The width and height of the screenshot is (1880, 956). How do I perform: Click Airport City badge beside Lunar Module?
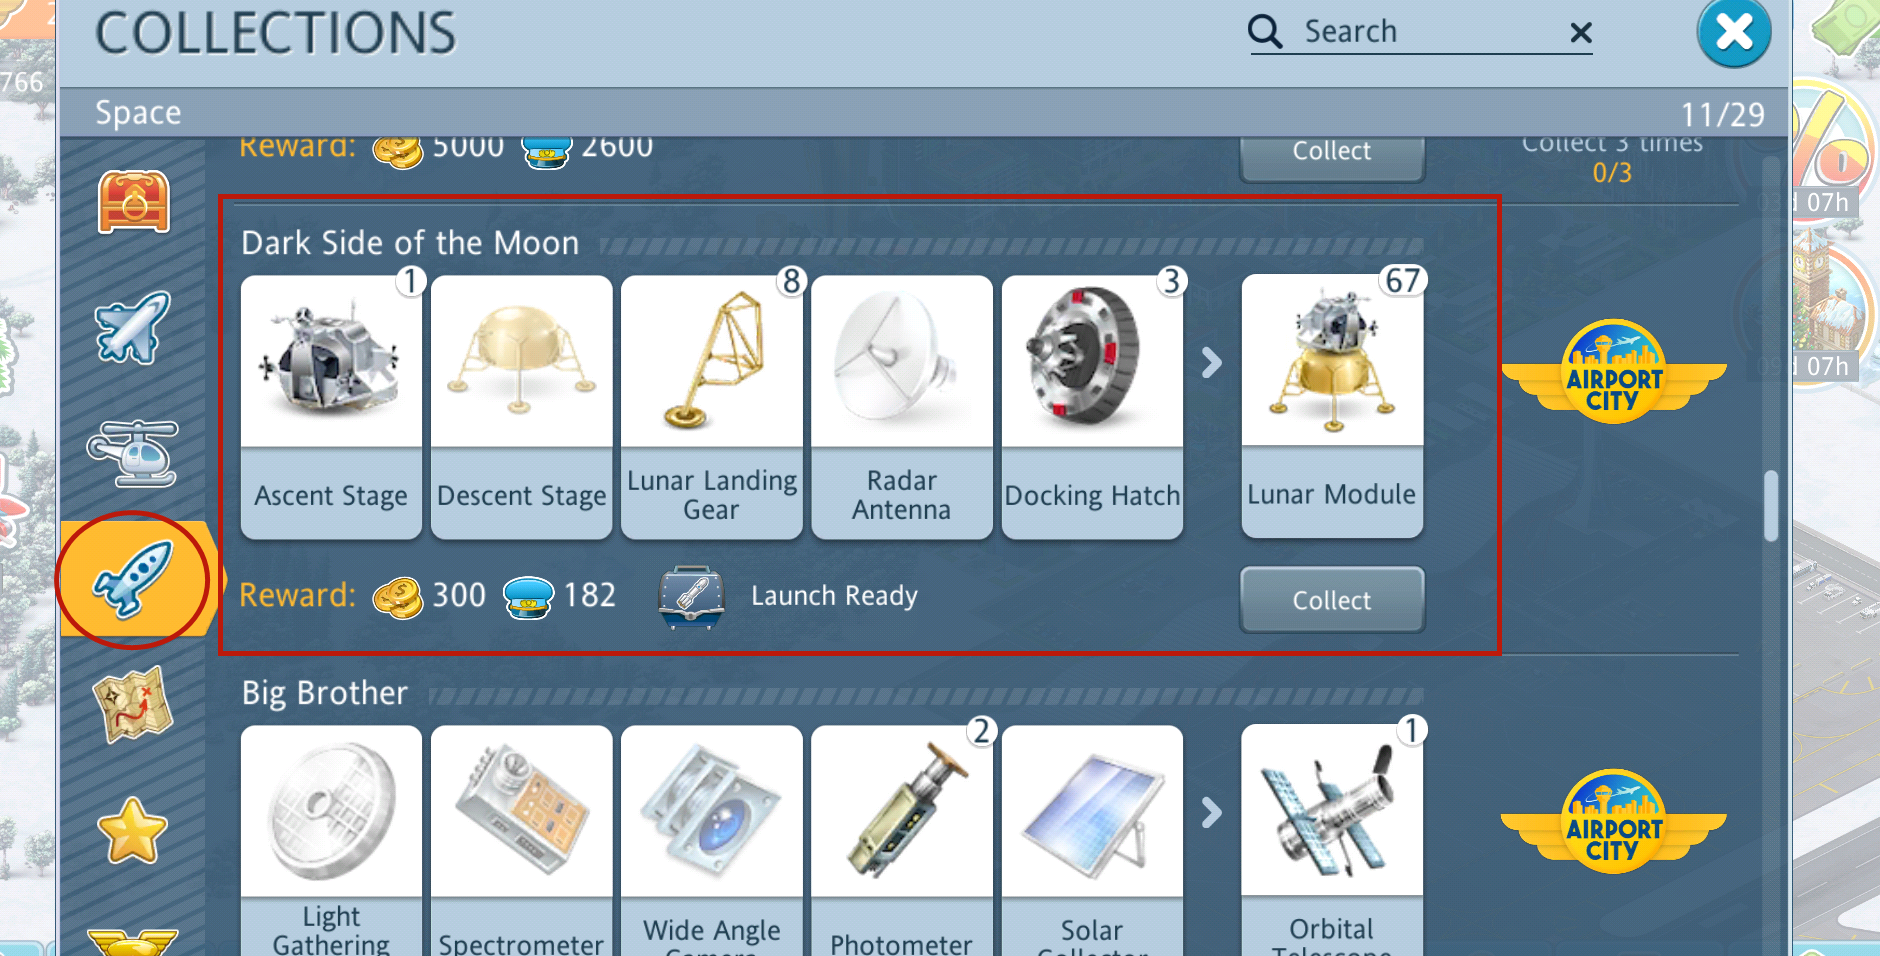tap(1613, 371)
